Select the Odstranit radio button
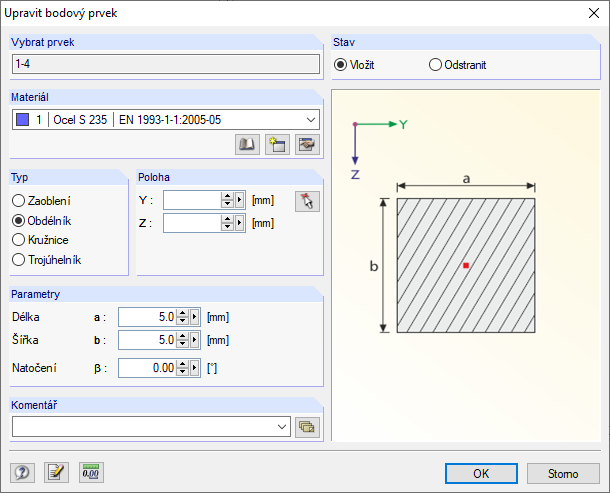 coord(435,65)
